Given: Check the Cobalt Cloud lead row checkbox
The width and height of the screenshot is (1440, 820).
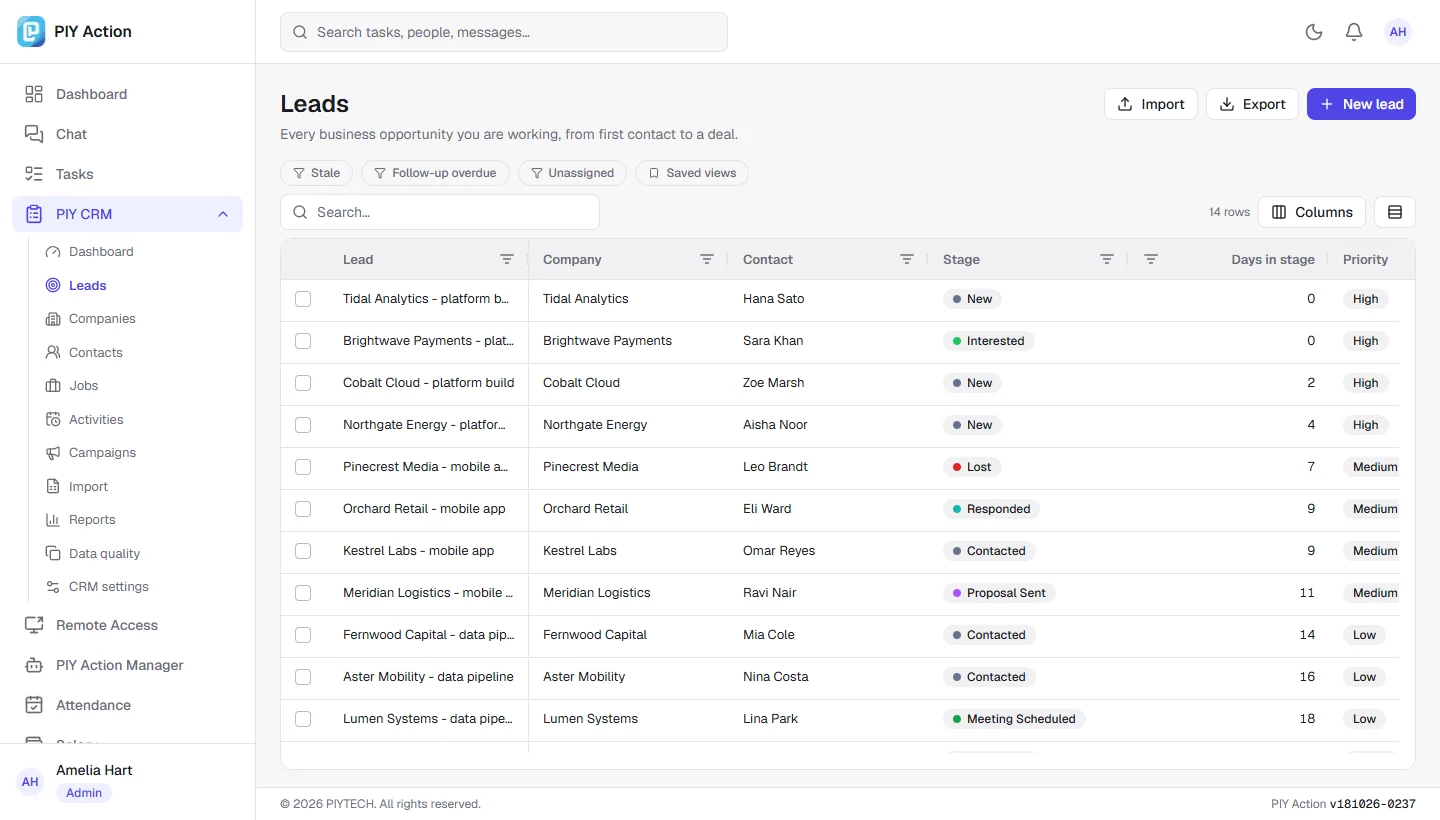Looking at the screenshot, I should pyautogui.click(x=303, y=383).
